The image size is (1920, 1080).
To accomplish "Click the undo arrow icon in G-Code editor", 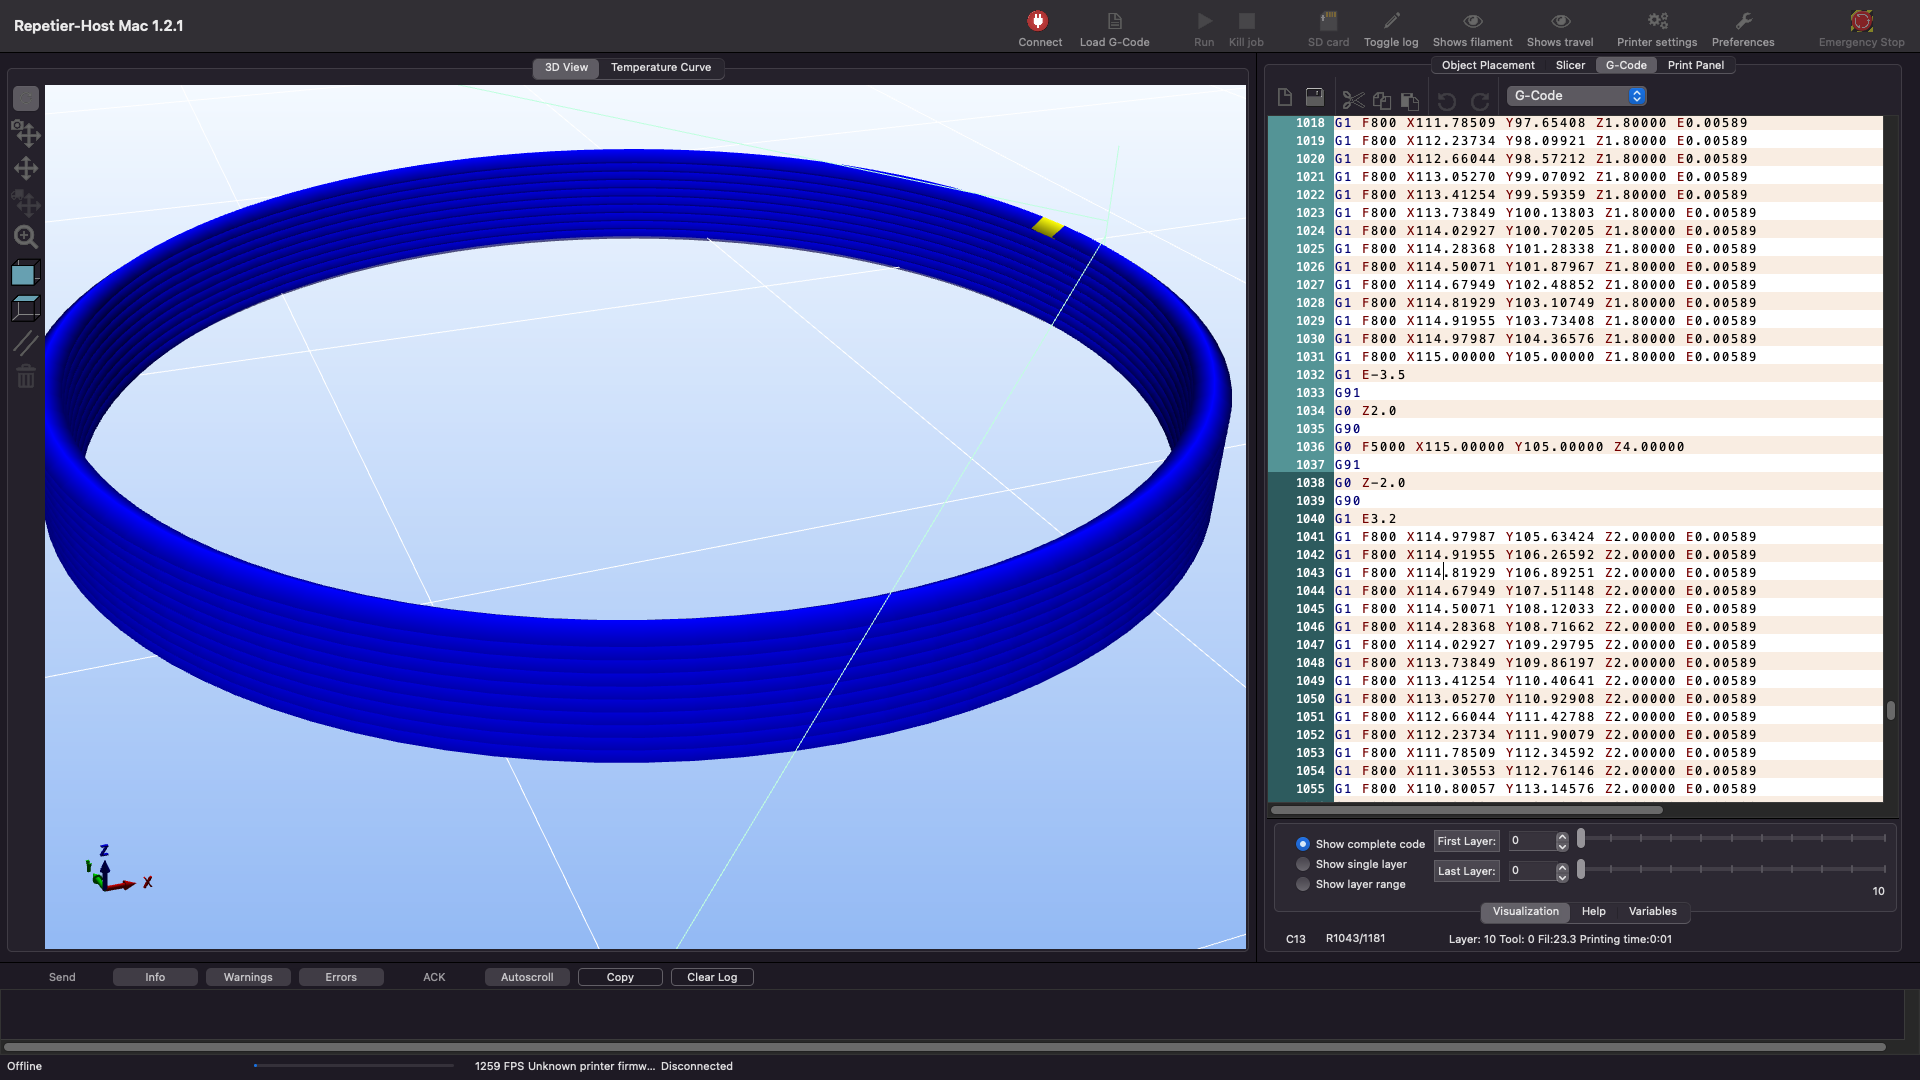I will (1447, 101).
